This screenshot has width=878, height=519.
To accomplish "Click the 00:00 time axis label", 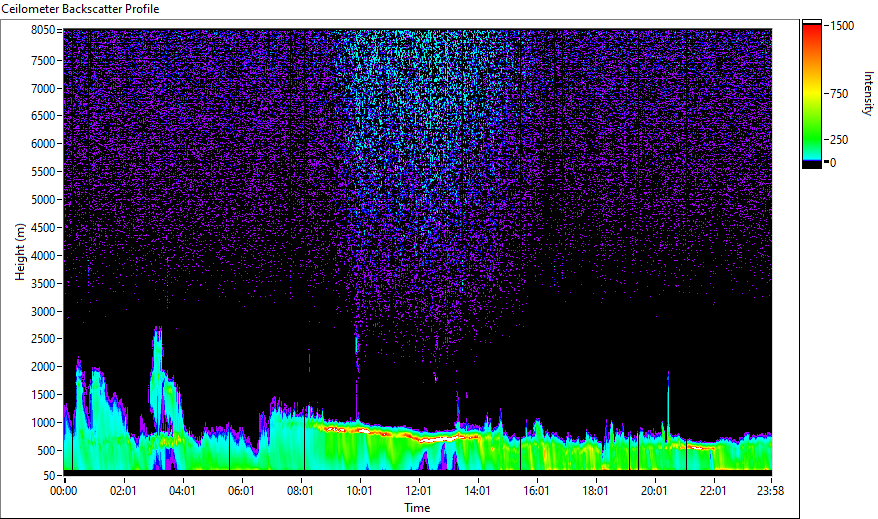I will (63, 491).
